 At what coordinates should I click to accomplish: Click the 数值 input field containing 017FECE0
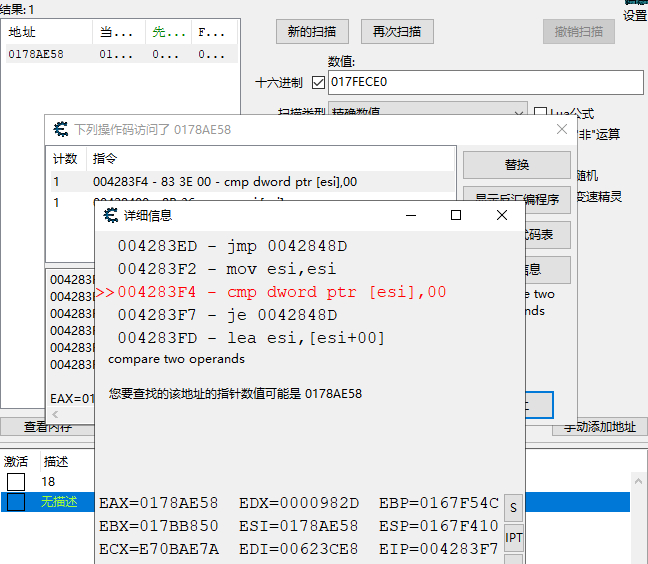point(486,82)
